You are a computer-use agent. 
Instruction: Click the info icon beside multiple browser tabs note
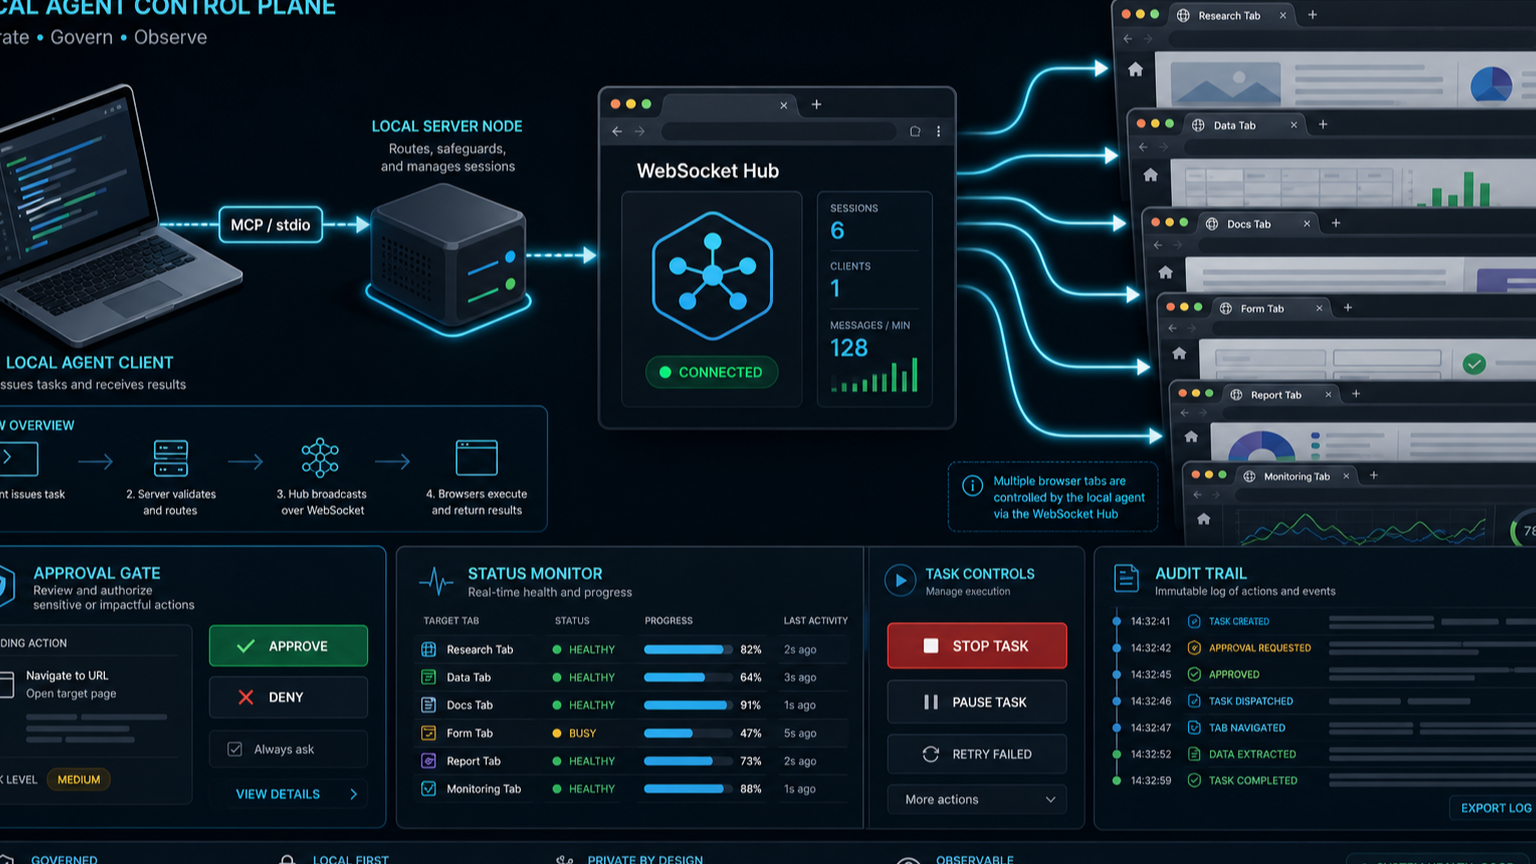[972, 486]
